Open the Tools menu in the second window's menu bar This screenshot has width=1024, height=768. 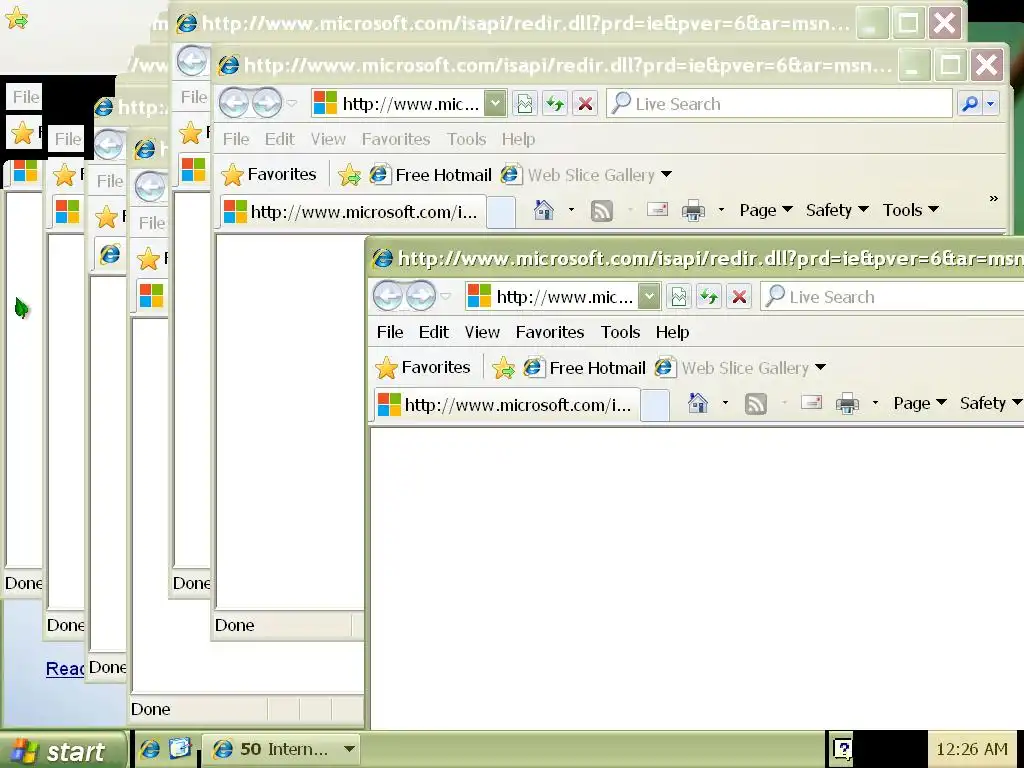click(466, 139)
